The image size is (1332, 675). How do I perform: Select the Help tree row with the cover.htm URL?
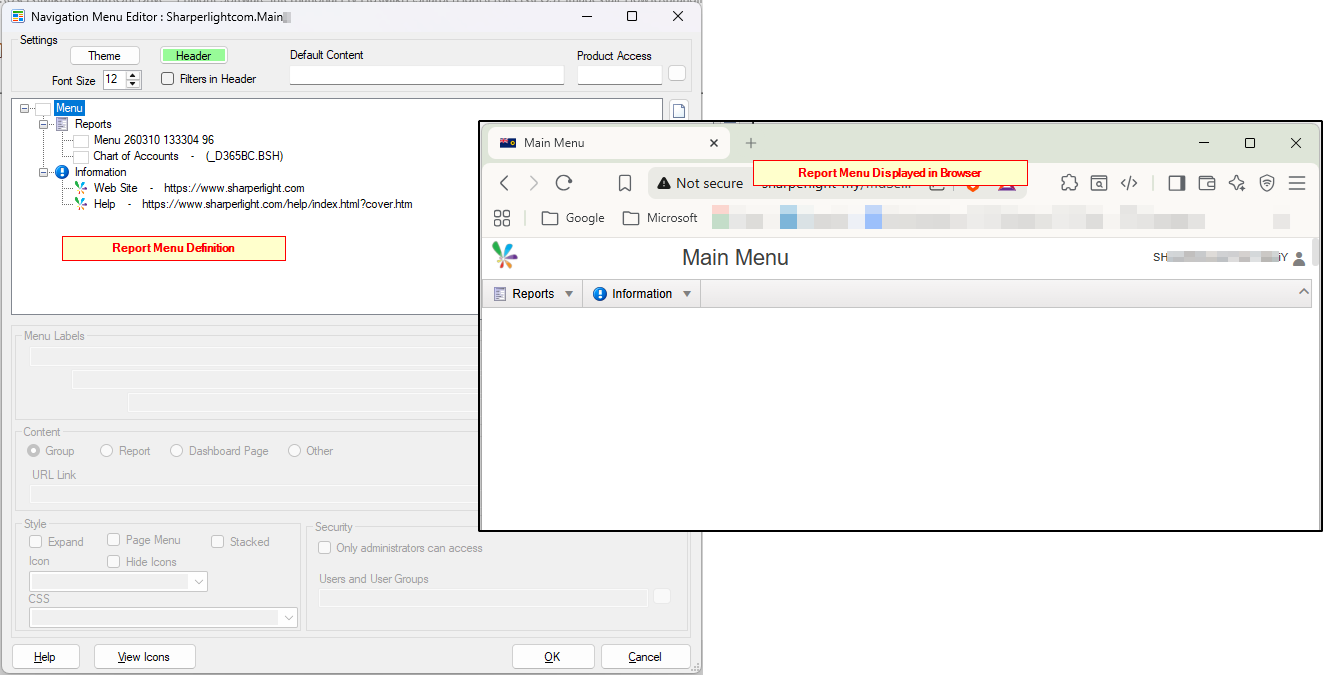click(253, 204)
